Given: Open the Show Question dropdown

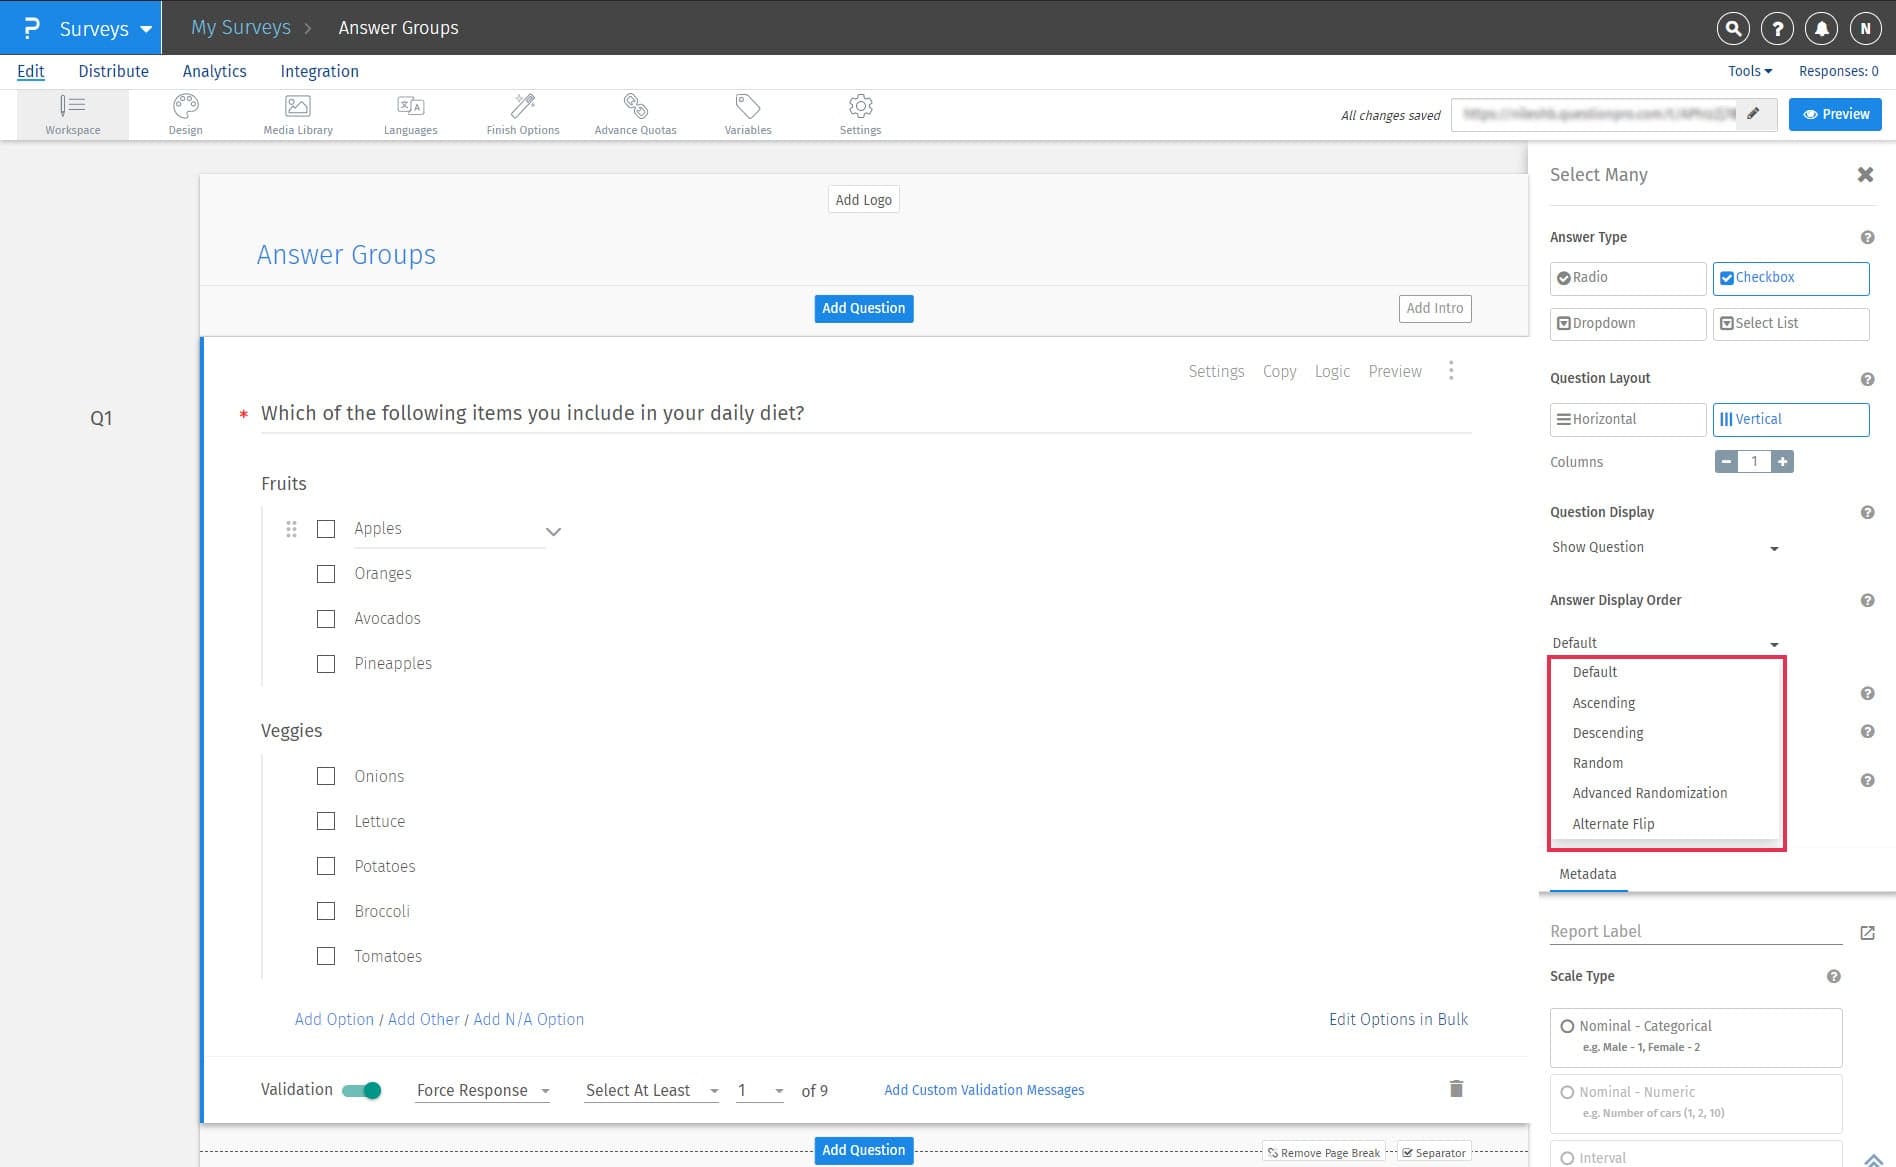Looking at the screenshot, I should pos(1665,547).
